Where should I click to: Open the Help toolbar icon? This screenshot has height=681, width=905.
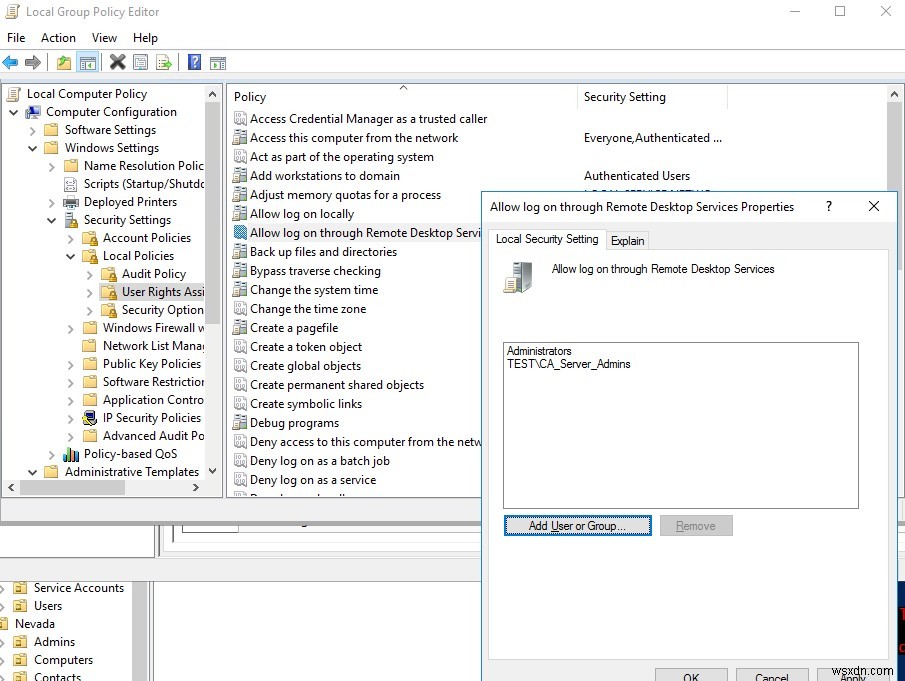point(193,61)
